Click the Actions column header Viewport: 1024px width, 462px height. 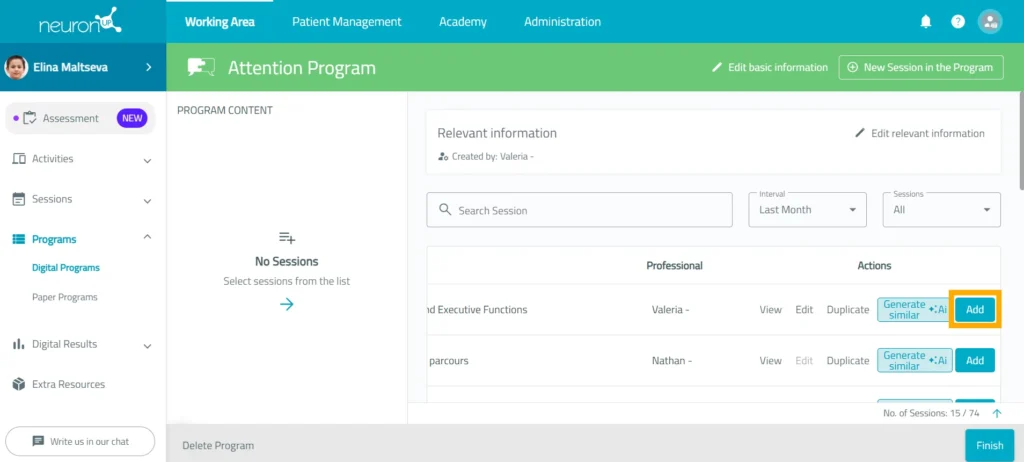coord(874,266)
